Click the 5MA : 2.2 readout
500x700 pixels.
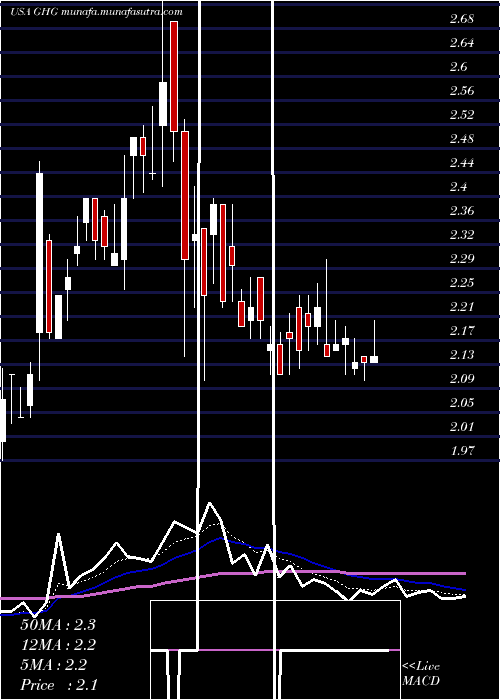coord(54,665)
